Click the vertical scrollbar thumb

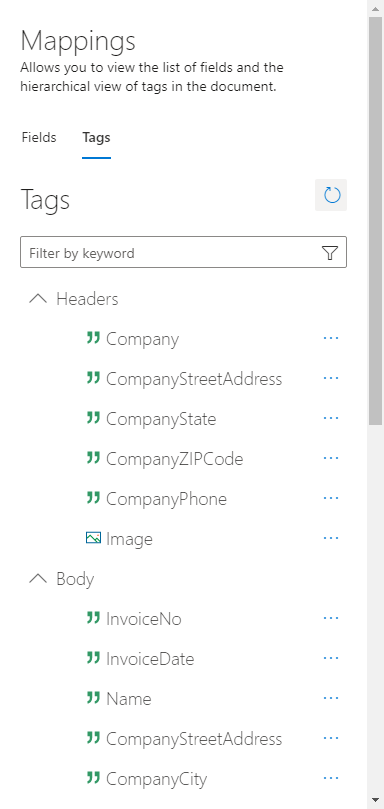[x=375, y=221]
